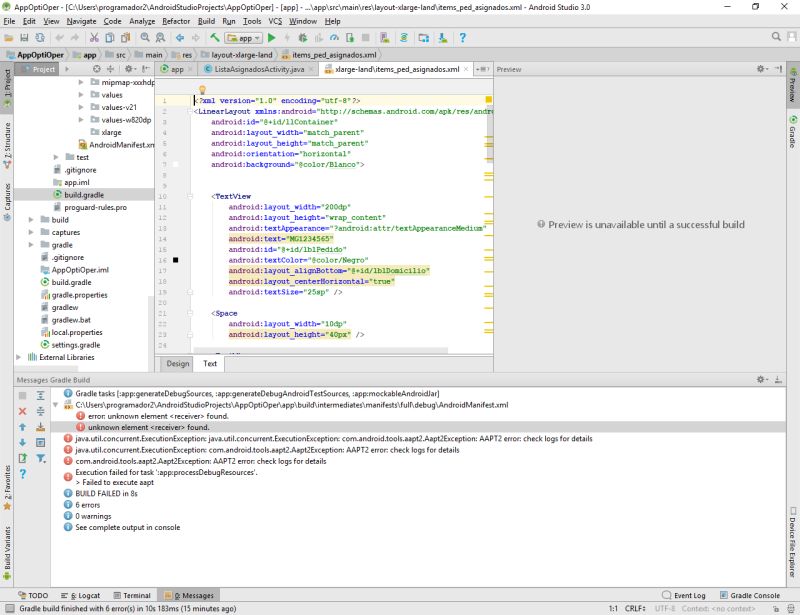Select AndroidManifest.xml in the Project tree

tap(116, 143)
